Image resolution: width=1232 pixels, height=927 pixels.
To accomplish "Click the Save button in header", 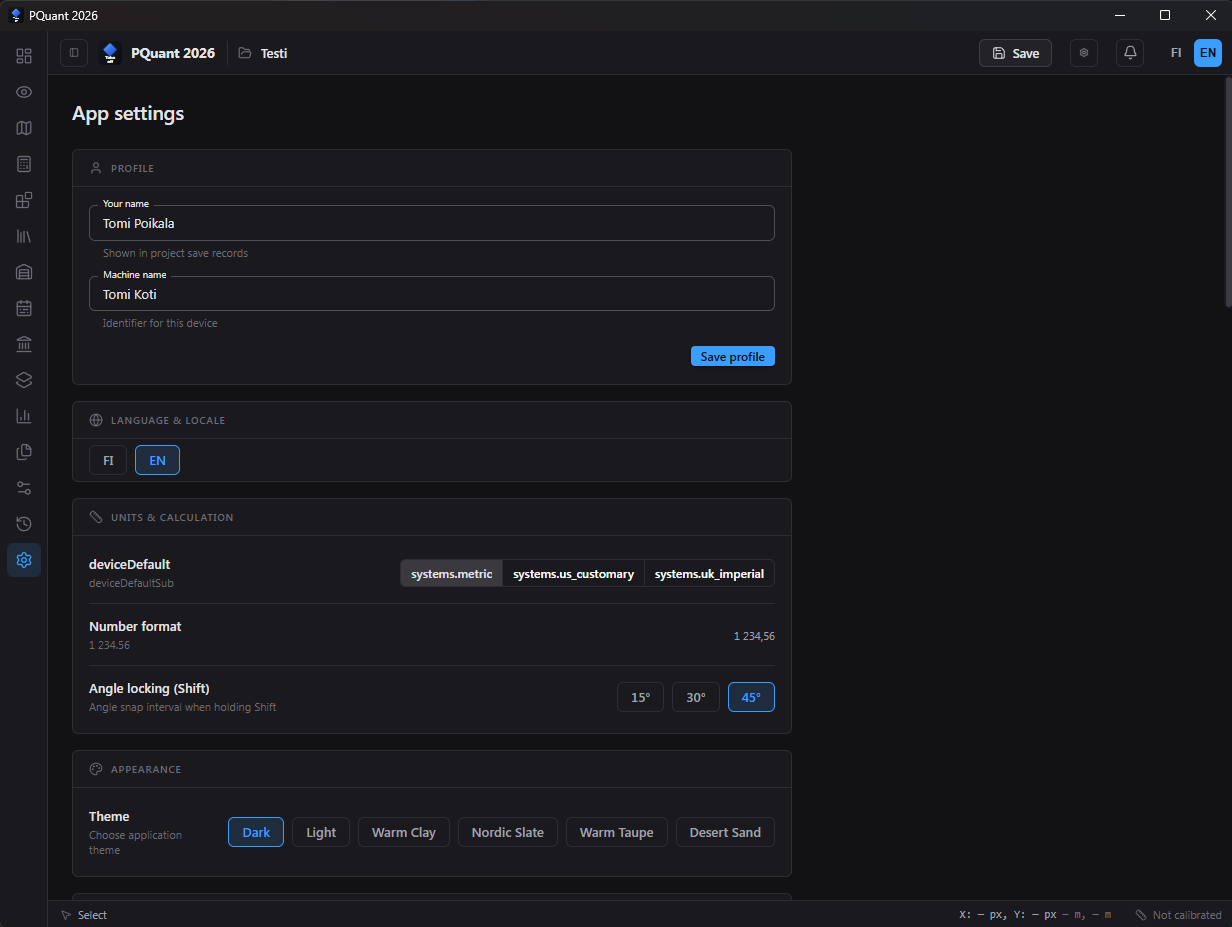I will point(1015,53).
